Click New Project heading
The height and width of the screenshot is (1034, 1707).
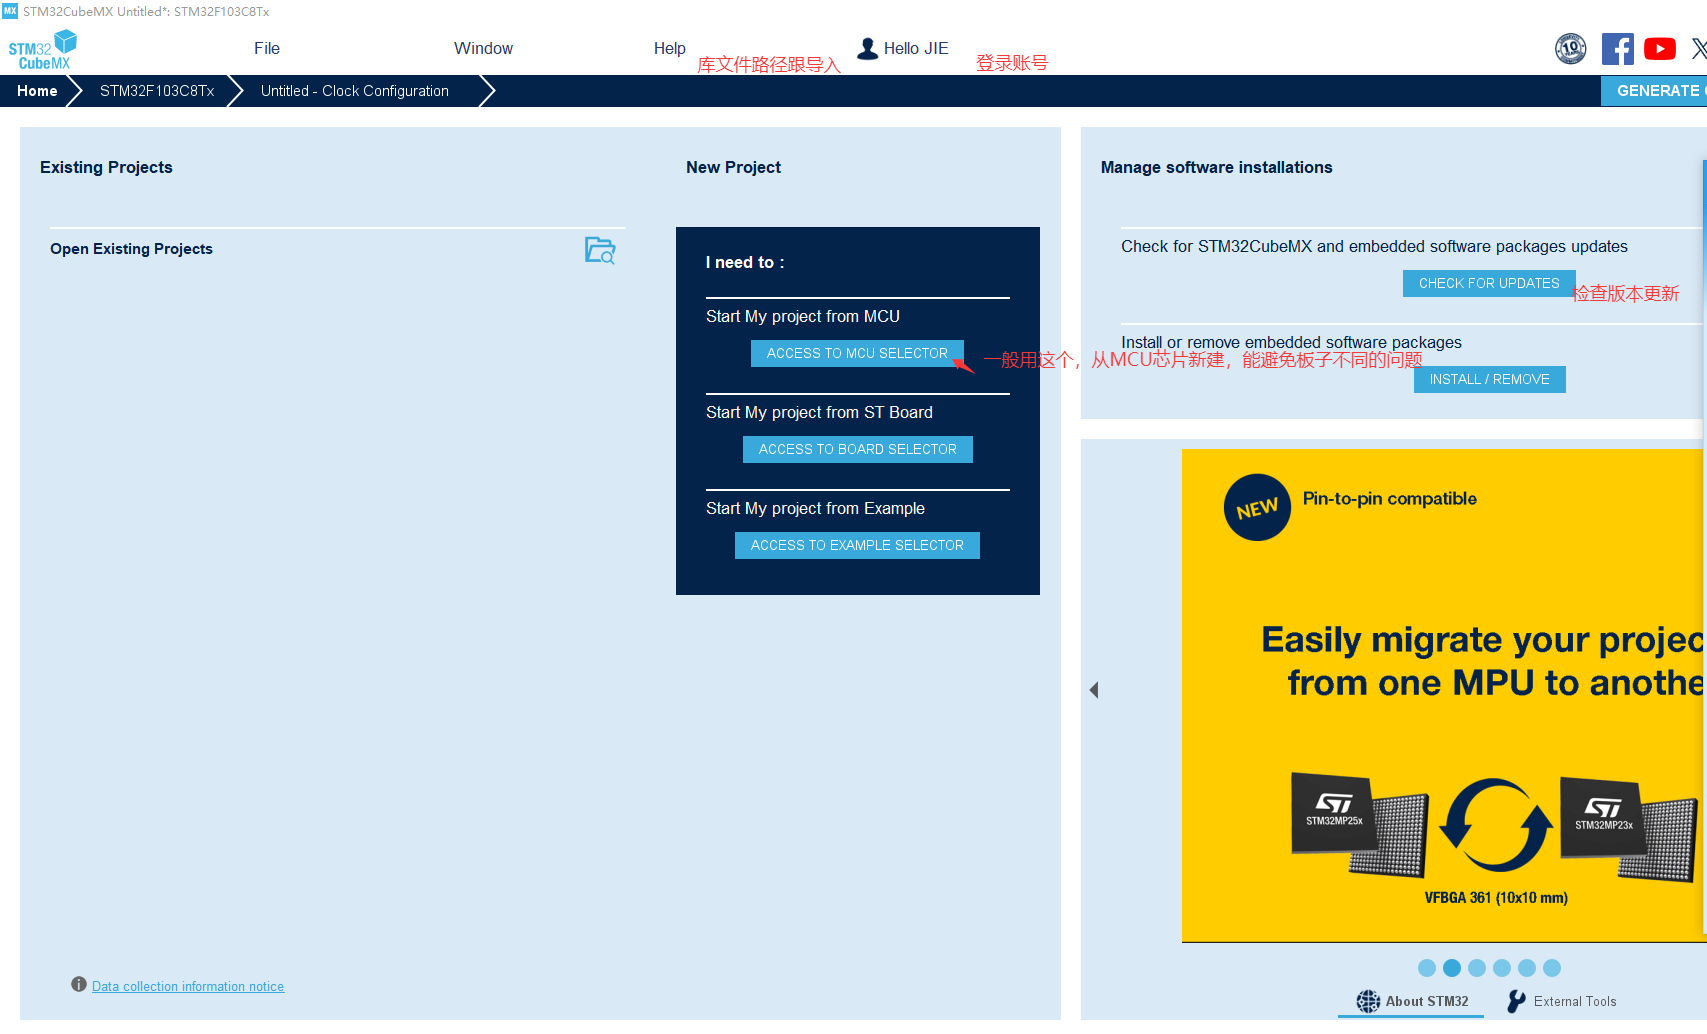pos(733,167)
